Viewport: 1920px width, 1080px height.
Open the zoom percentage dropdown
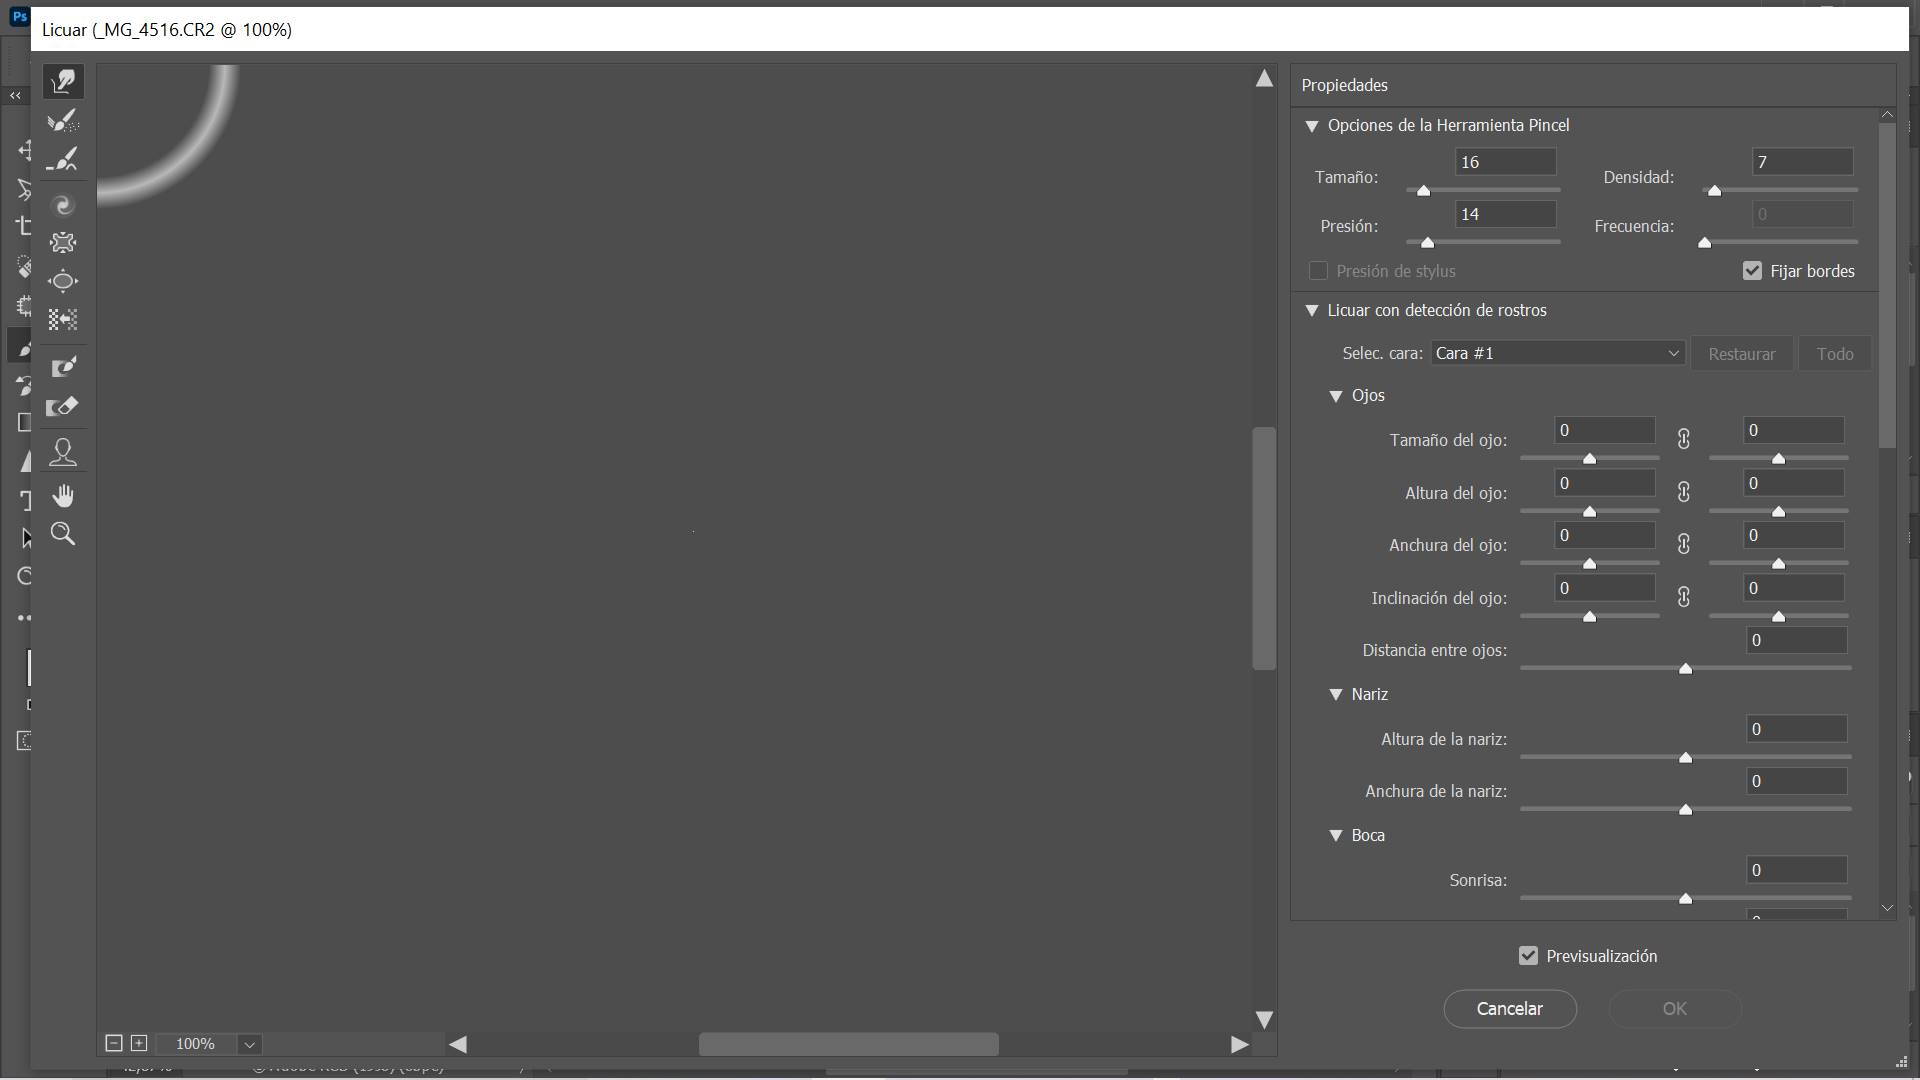250,1044
